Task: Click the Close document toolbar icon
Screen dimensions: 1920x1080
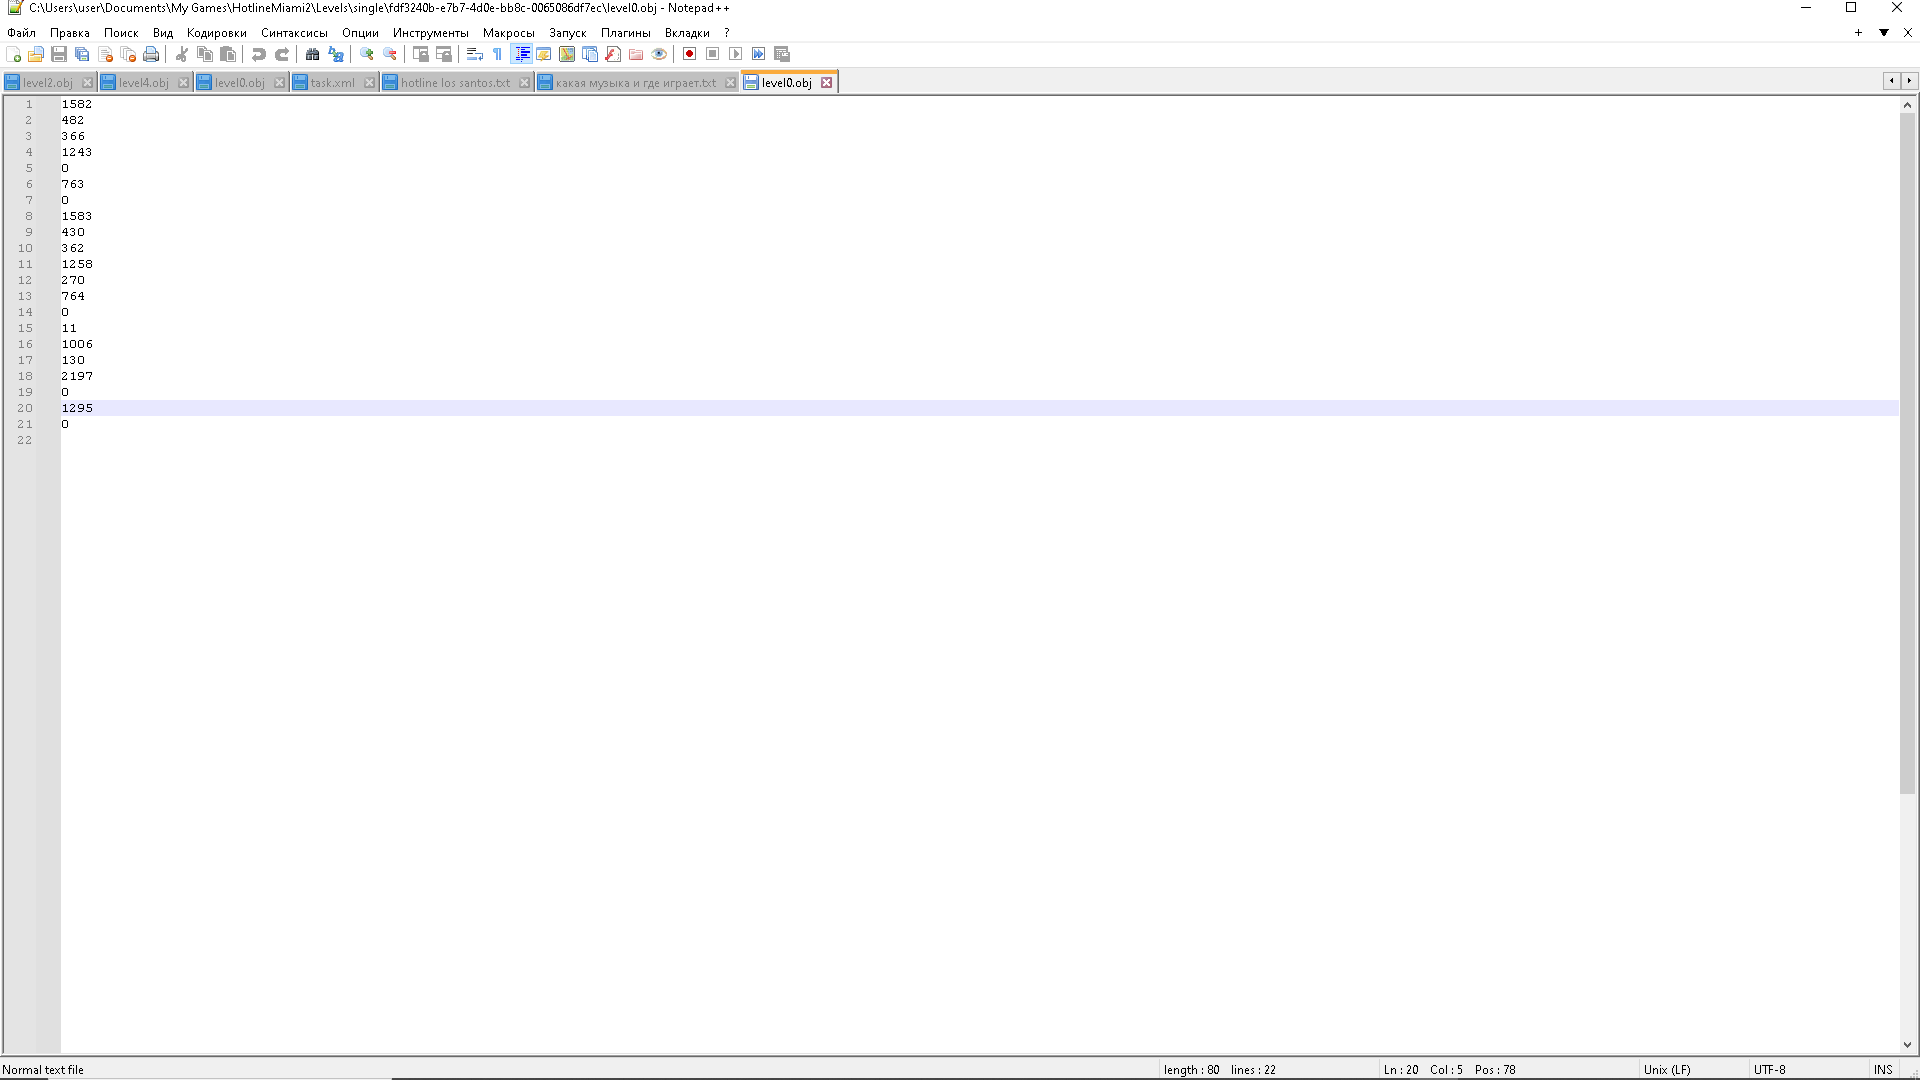Action: pyautogui.click(x=105, y=54)
